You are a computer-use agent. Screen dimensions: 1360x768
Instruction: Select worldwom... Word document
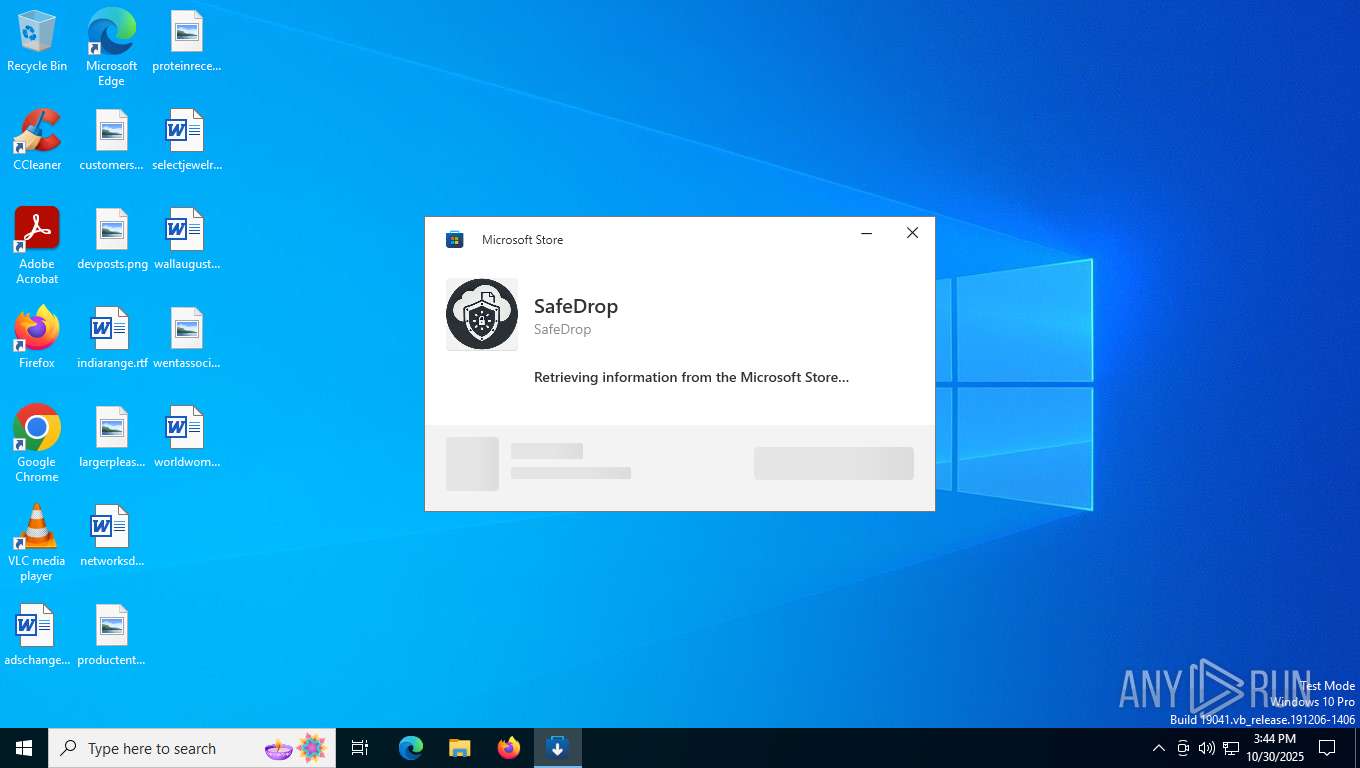click(186, 437)
